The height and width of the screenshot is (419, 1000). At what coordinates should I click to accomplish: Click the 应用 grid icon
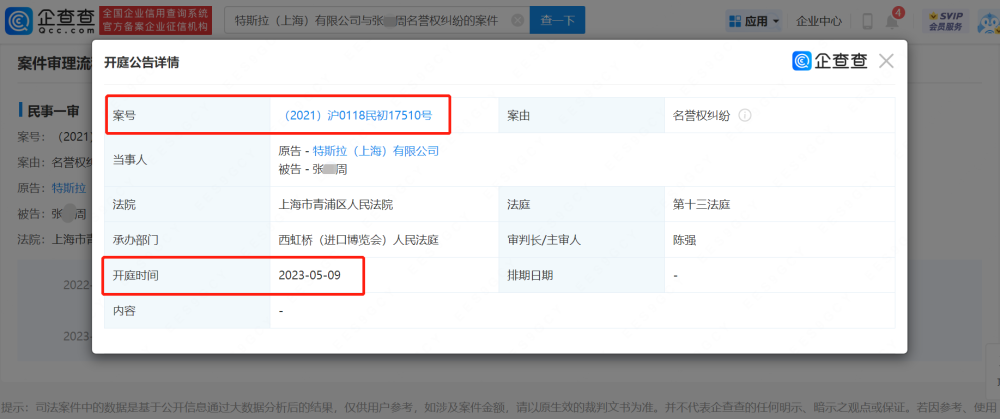pyautogui.click(x=735, y=21)
